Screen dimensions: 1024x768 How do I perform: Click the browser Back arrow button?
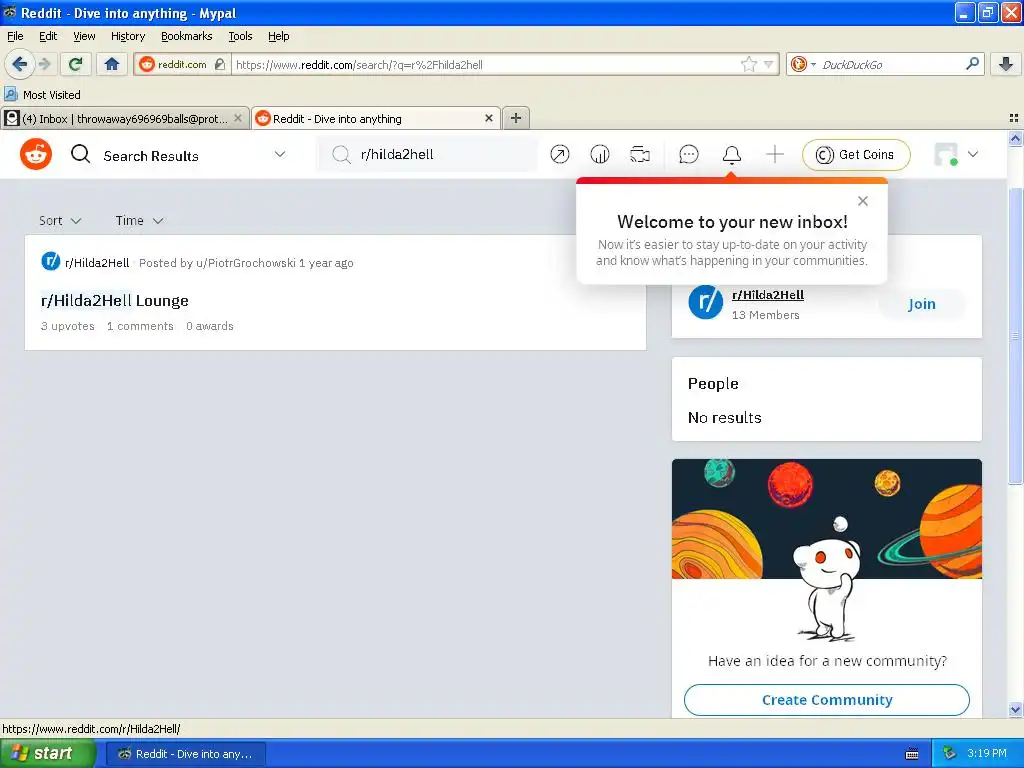pyautogui.click(x=19, y=64)
